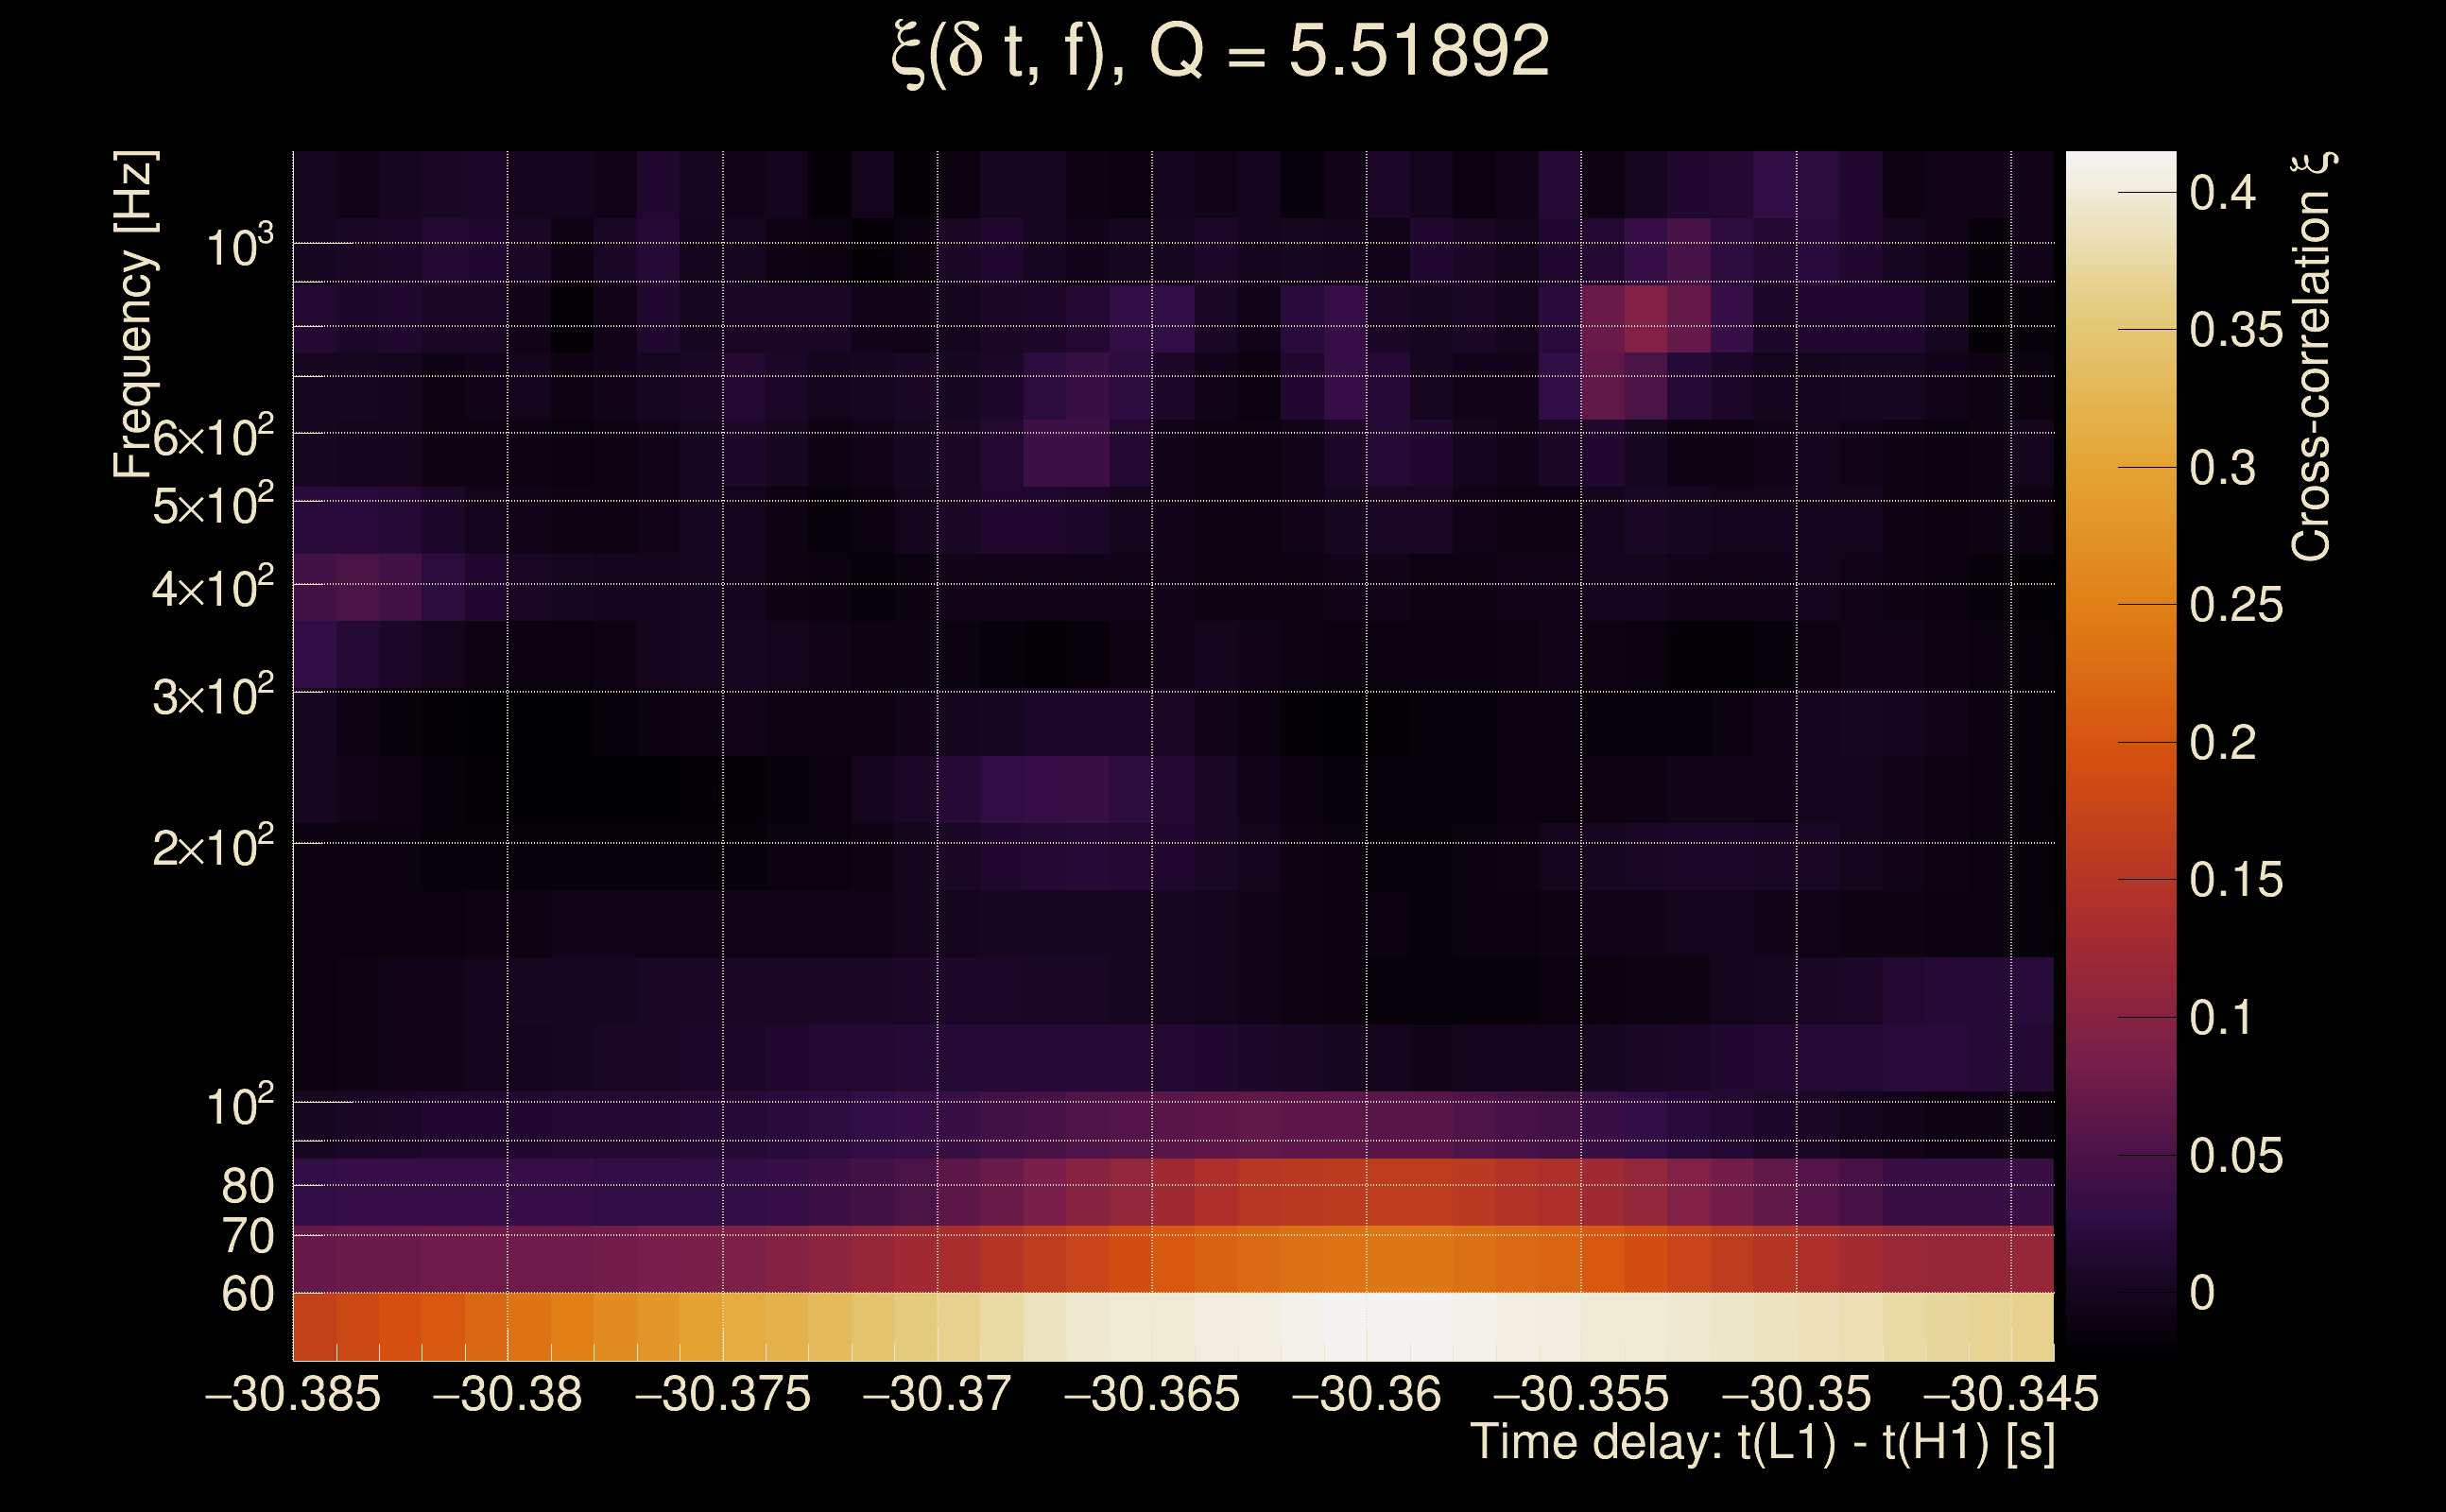This screenshot has height=1512, width=2446.
Task: Click the Cross-correlation ξ colorbar label
Action: [x=2312, y=356]
